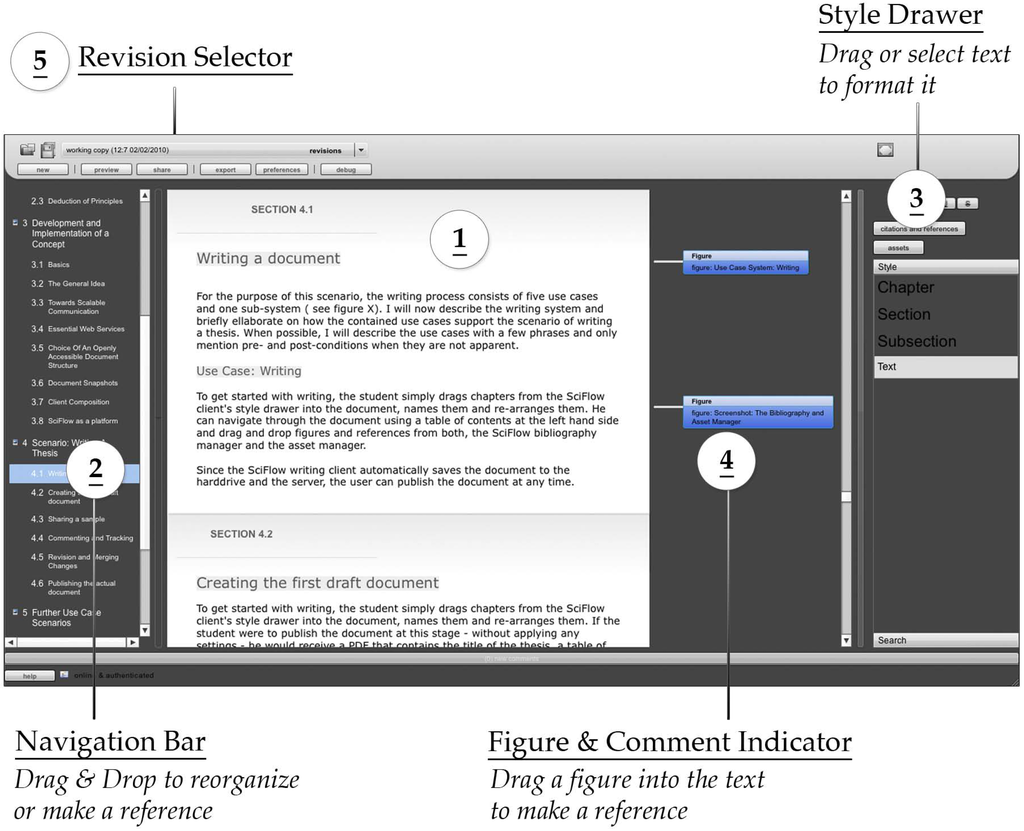Select the Section style
The height and width of the screenshot is (831, 1024).
904,314
